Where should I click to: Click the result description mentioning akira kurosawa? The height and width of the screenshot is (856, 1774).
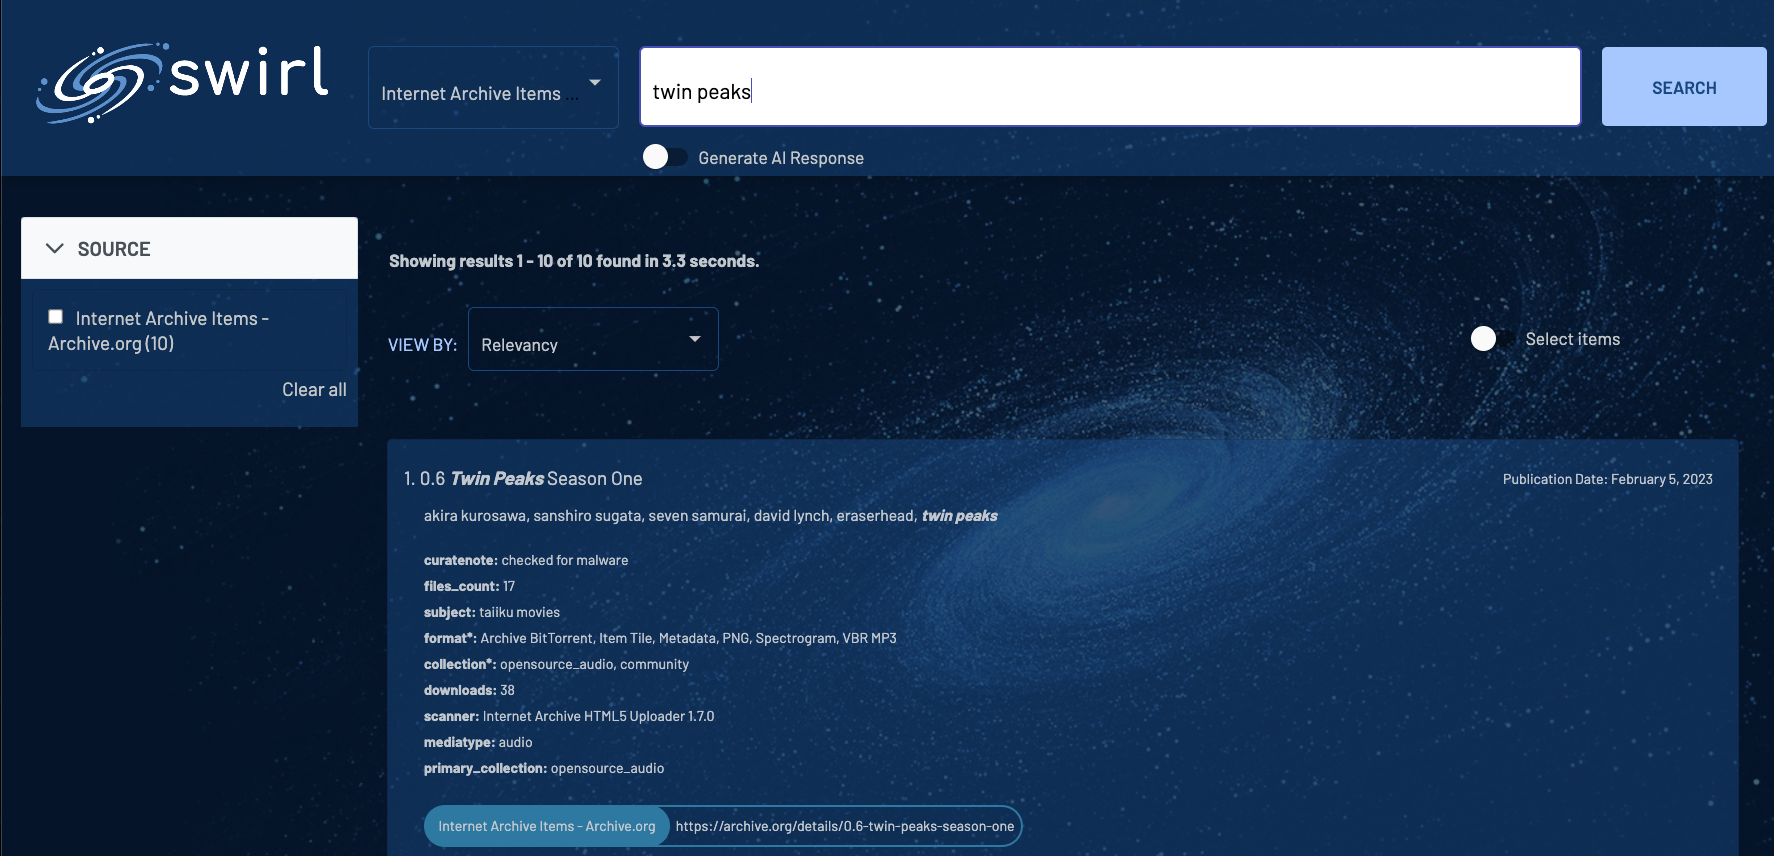pyautogui.click(x=711, y=516)
